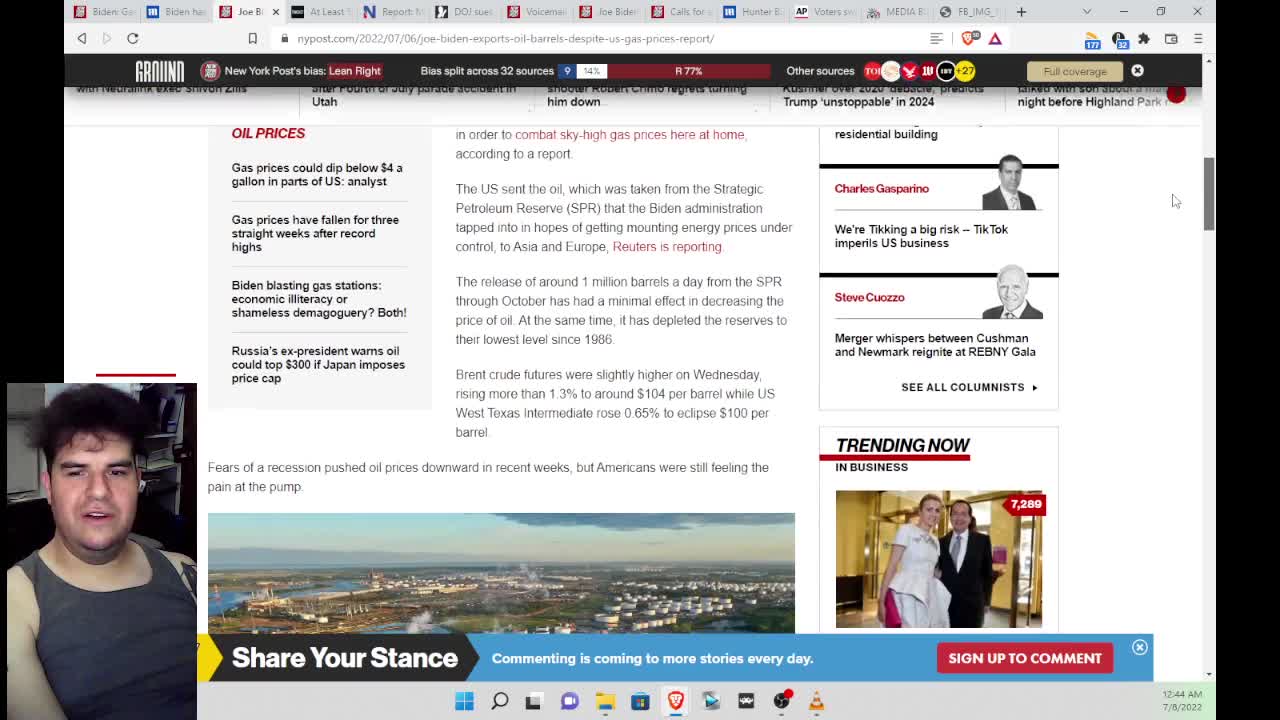Open the Charles Gasparino columnist link
1280x720 pixels.
click(x=881, y=188)
